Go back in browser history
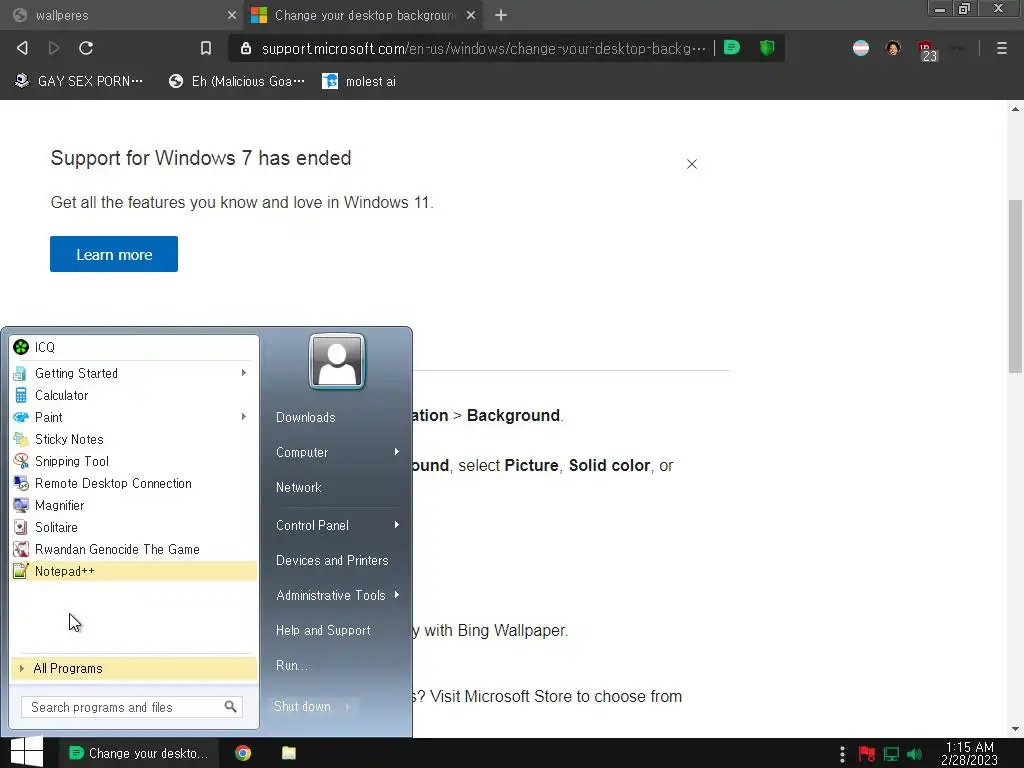This screenshot has width=1024, height=768. (22, 48)
